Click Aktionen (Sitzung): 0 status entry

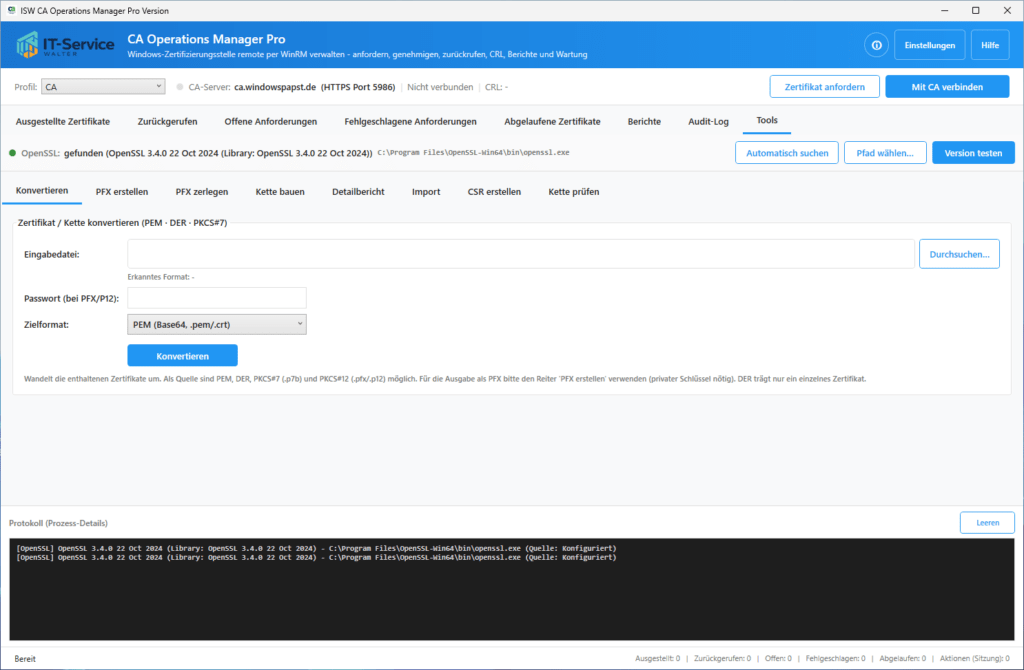click(974, 659)
